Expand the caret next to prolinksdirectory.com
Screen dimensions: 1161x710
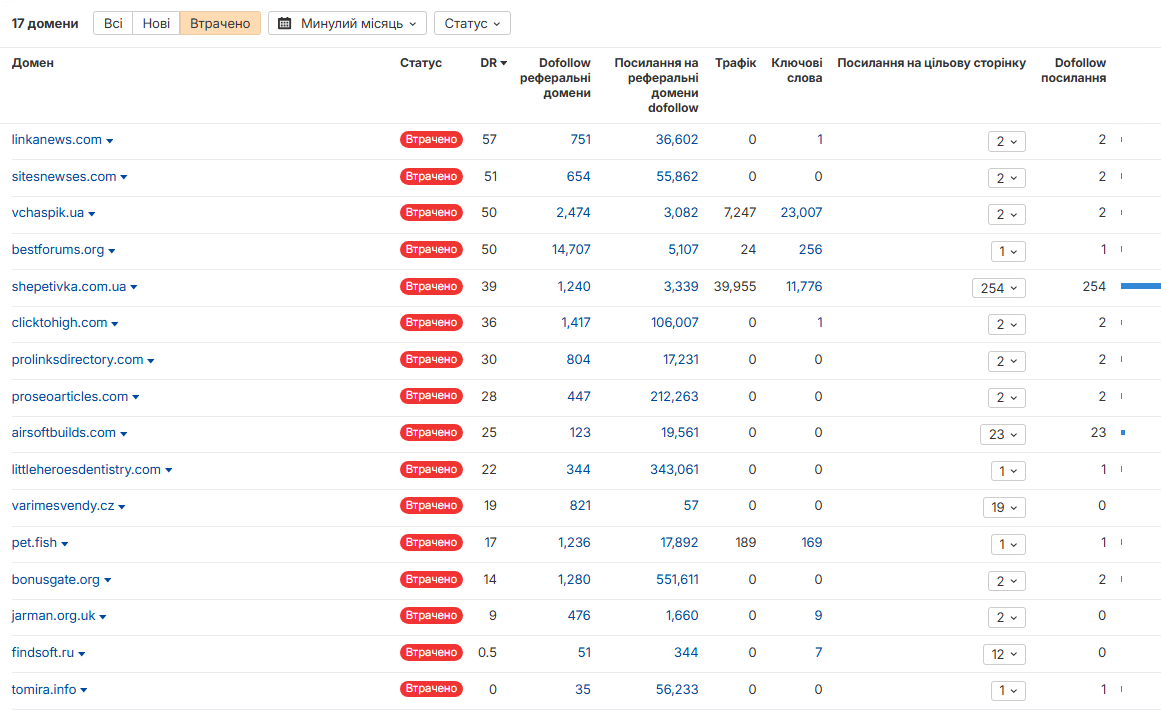pyautogui.click(x=151, y=361)
